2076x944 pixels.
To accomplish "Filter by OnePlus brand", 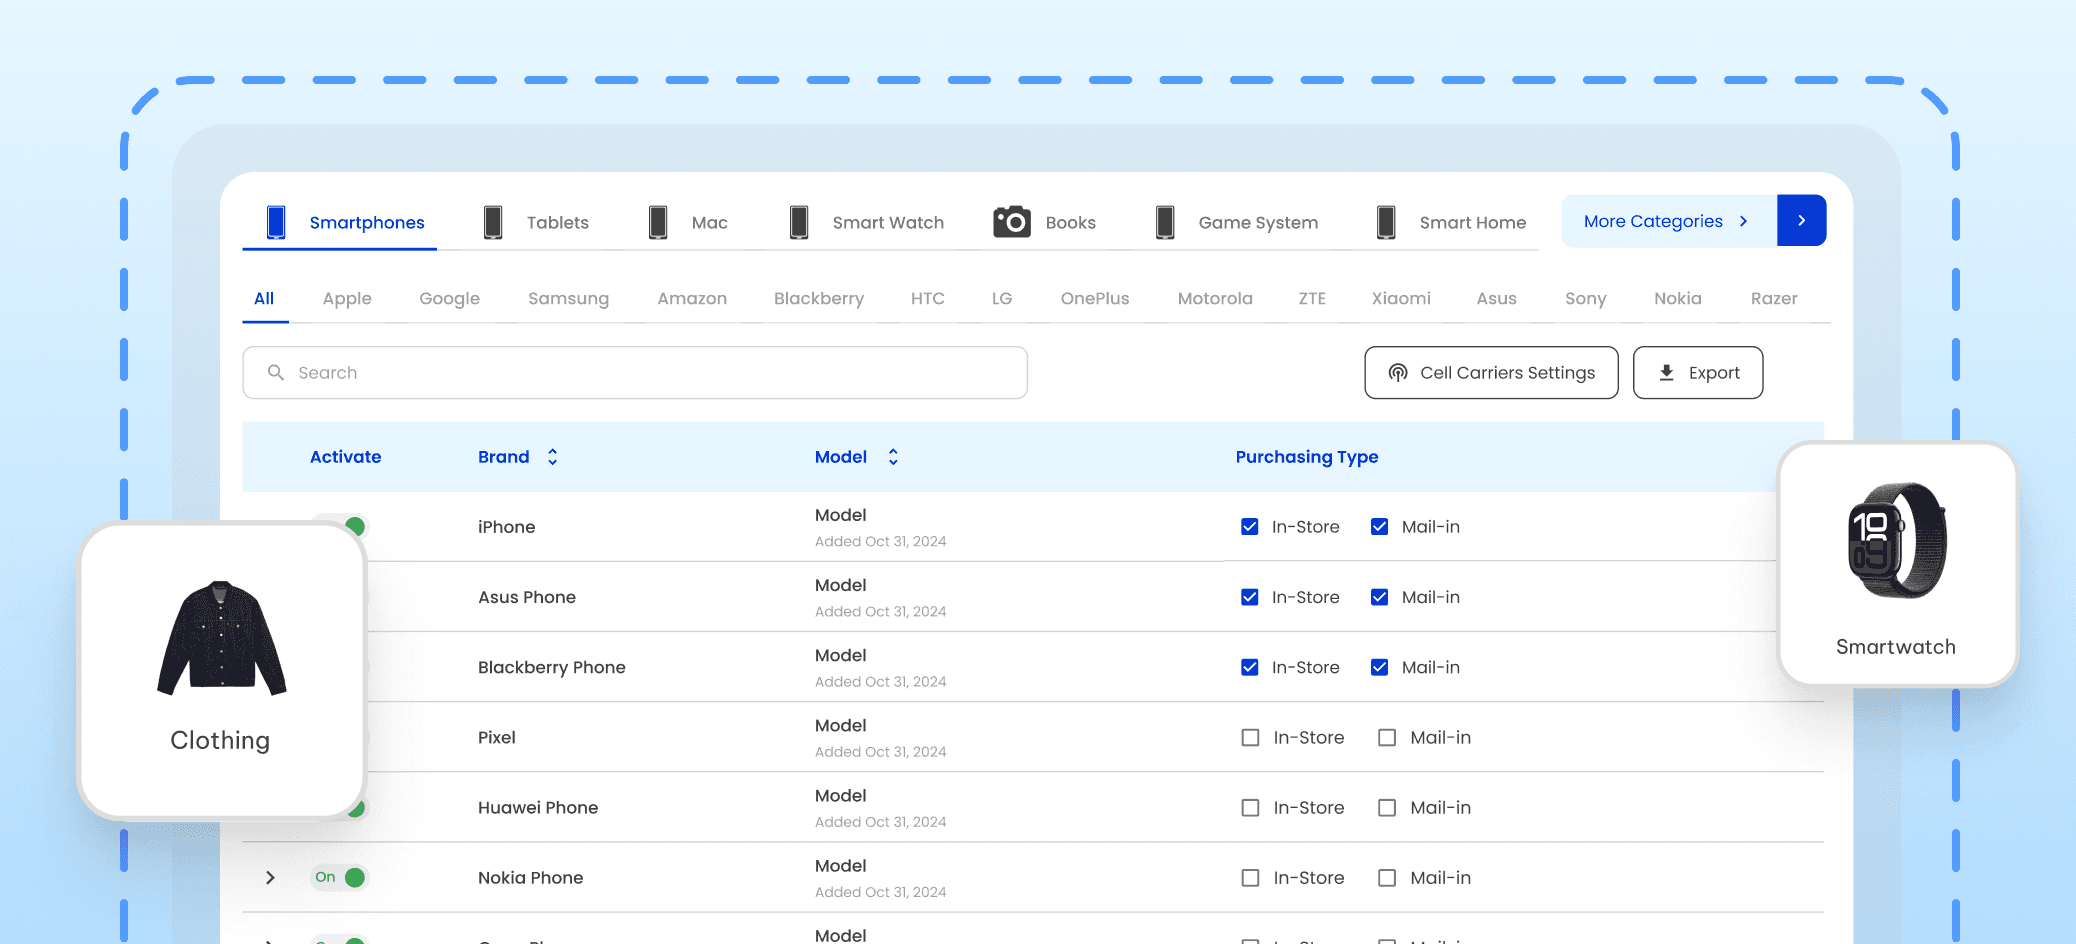I will (1095, 298).
